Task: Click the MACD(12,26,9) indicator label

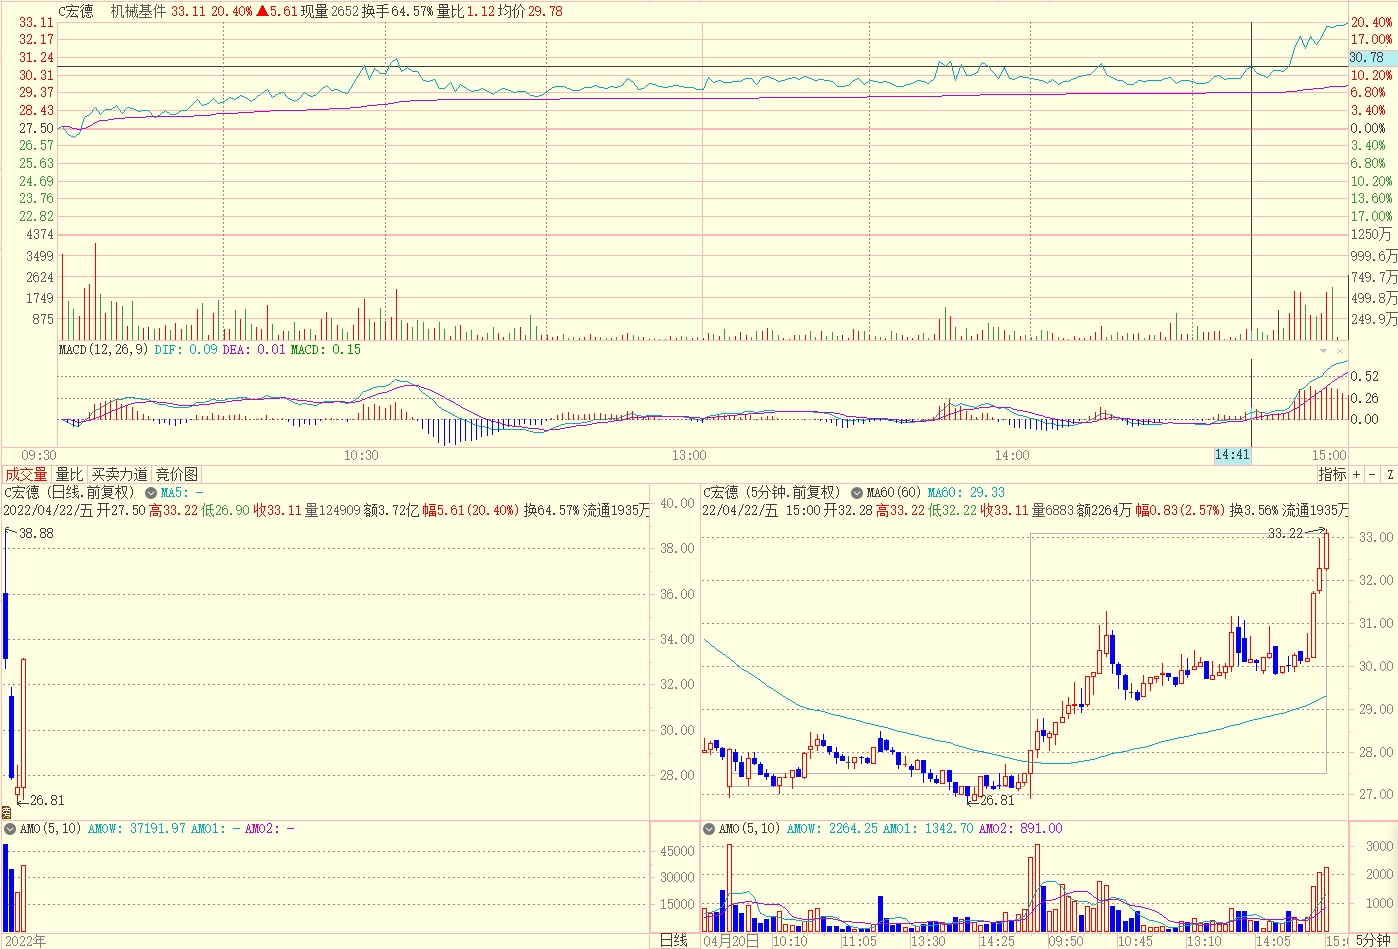Action: tap(103, 350)
